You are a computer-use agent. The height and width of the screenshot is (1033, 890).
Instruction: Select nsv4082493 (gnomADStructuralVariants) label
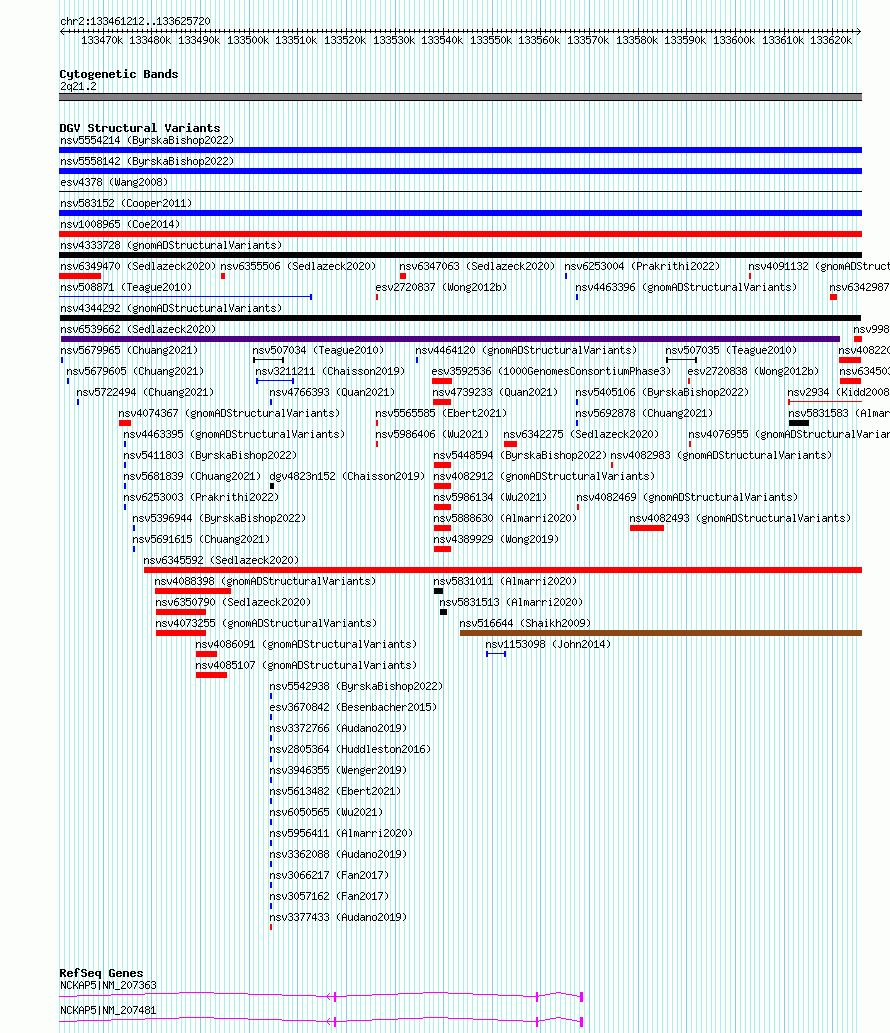click(x=740, y=519)
